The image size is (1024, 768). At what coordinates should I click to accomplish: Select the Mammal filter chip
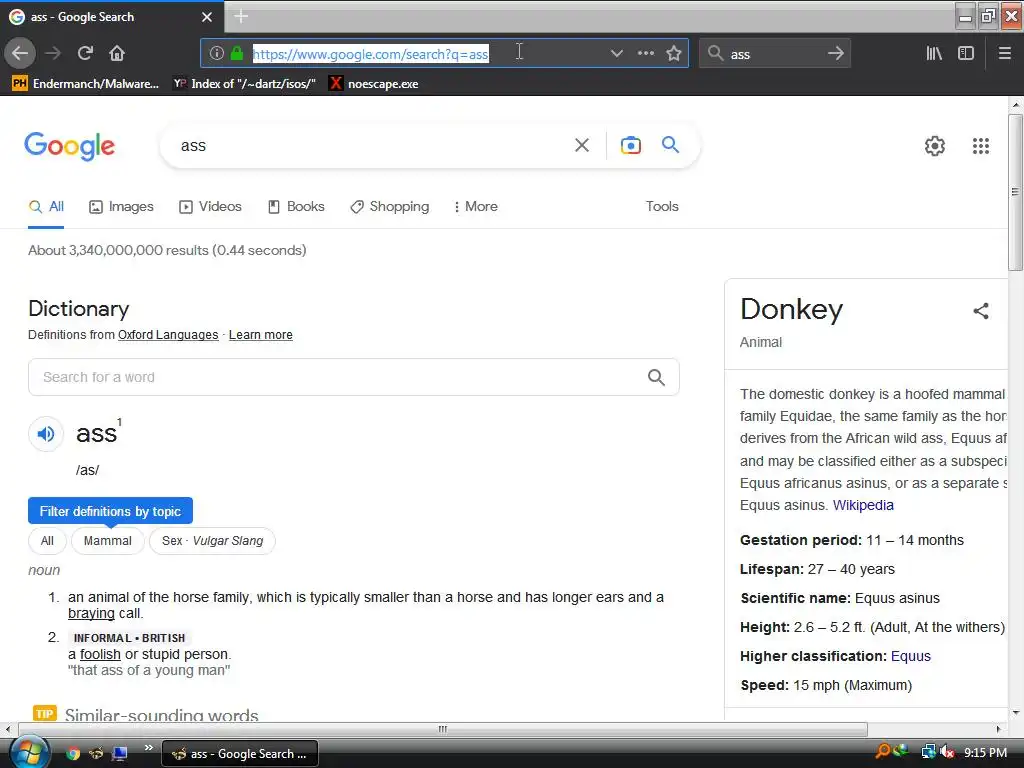(x=108, y=541)
